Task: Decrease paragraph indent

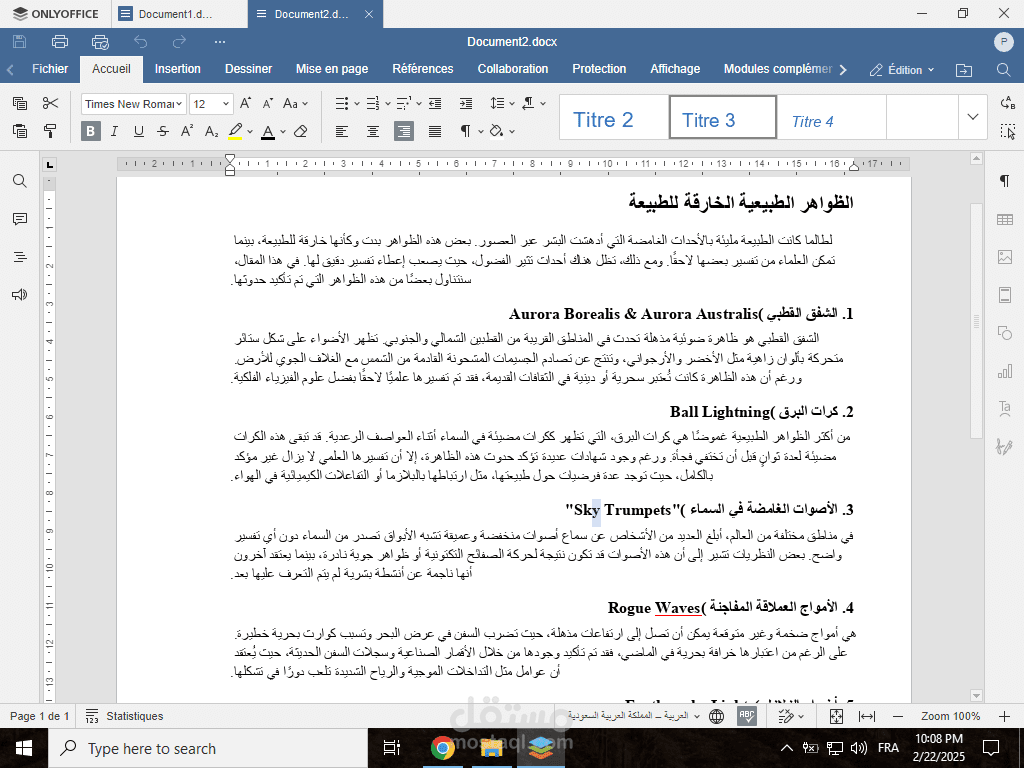Action: click(x=435, y=103)
